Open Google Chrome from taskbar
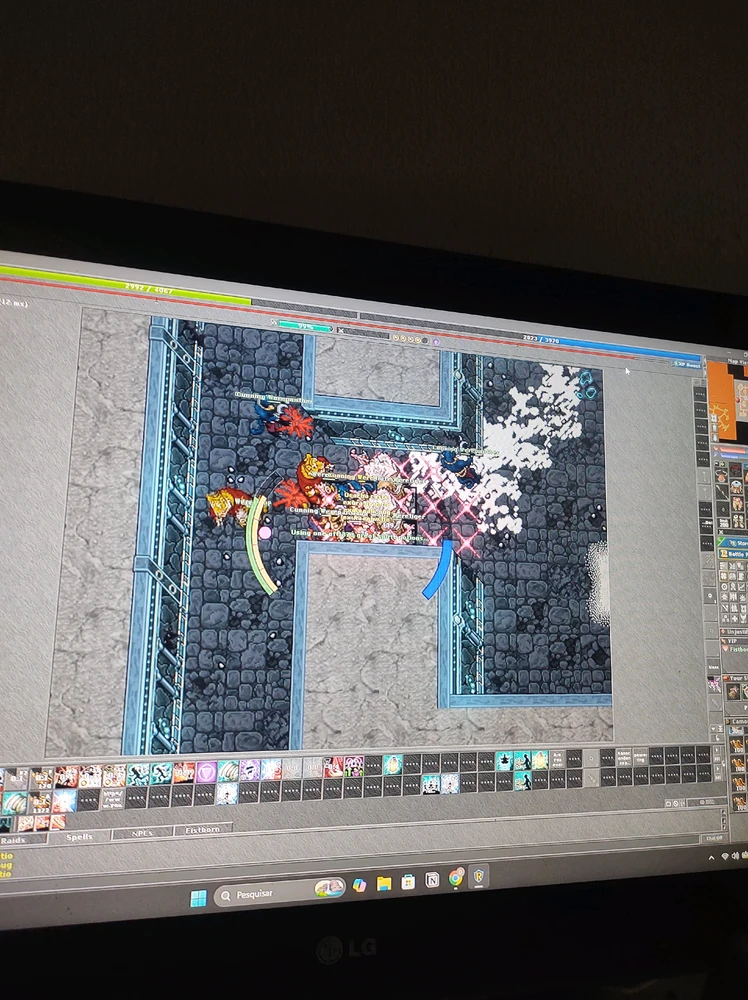This screenshot has height=1000, width=748. pos(455,878)
